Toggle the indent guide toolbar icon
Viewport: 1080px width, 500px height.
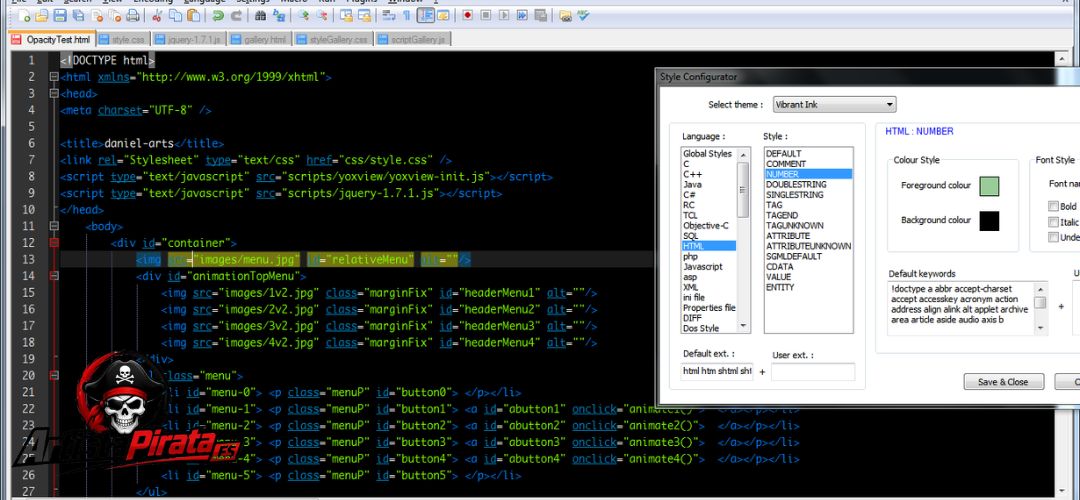[426, 15]
